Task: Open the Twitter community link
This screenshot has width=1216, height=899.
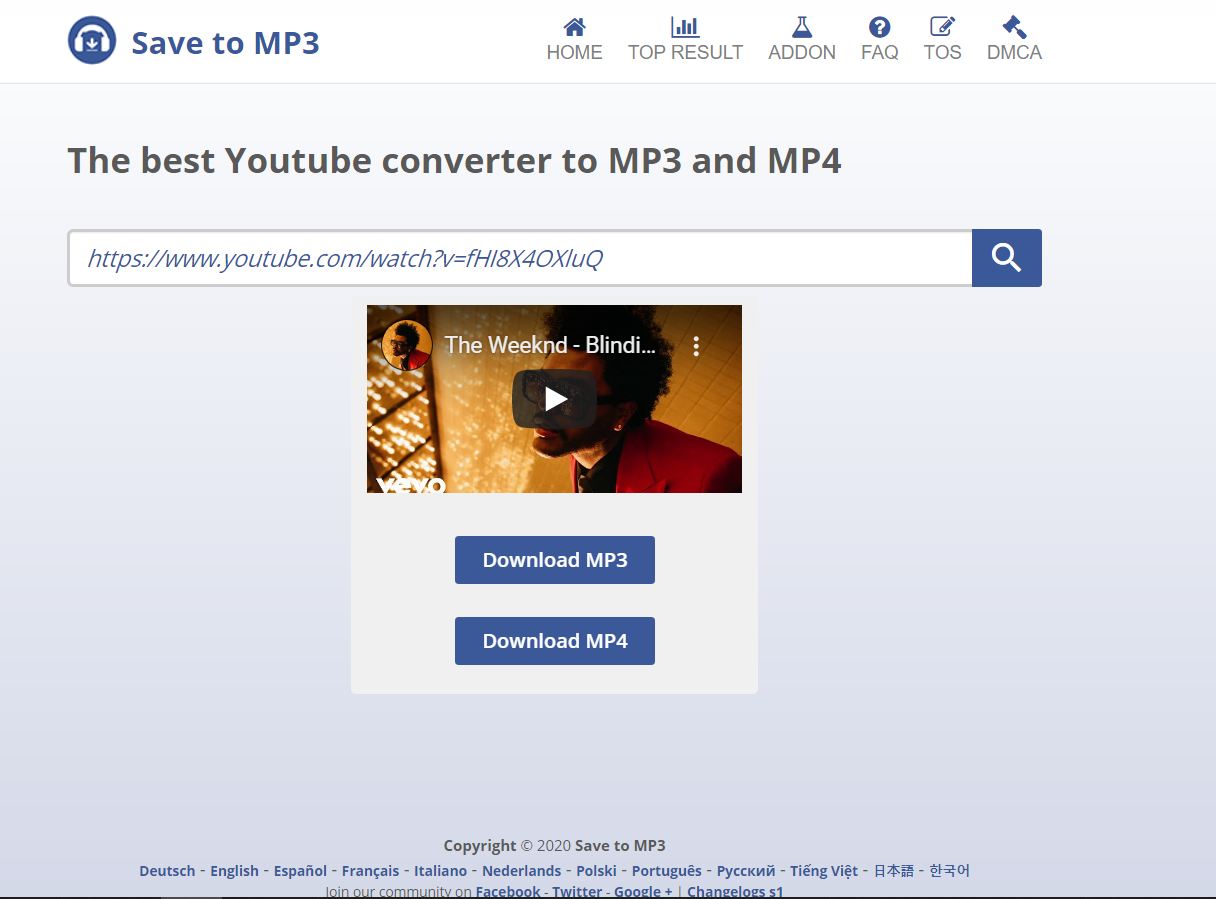Action: coord(577,891)
